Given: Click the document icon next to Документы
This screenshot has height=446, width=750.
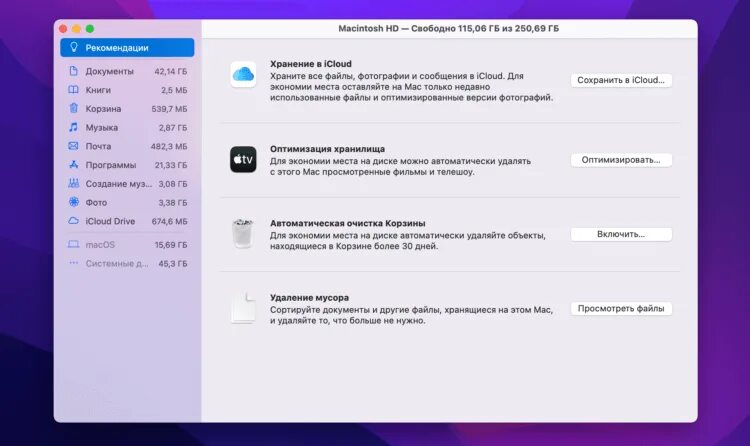Looking at the screenshot, I should pyautogui.click(x=73, y=71).
